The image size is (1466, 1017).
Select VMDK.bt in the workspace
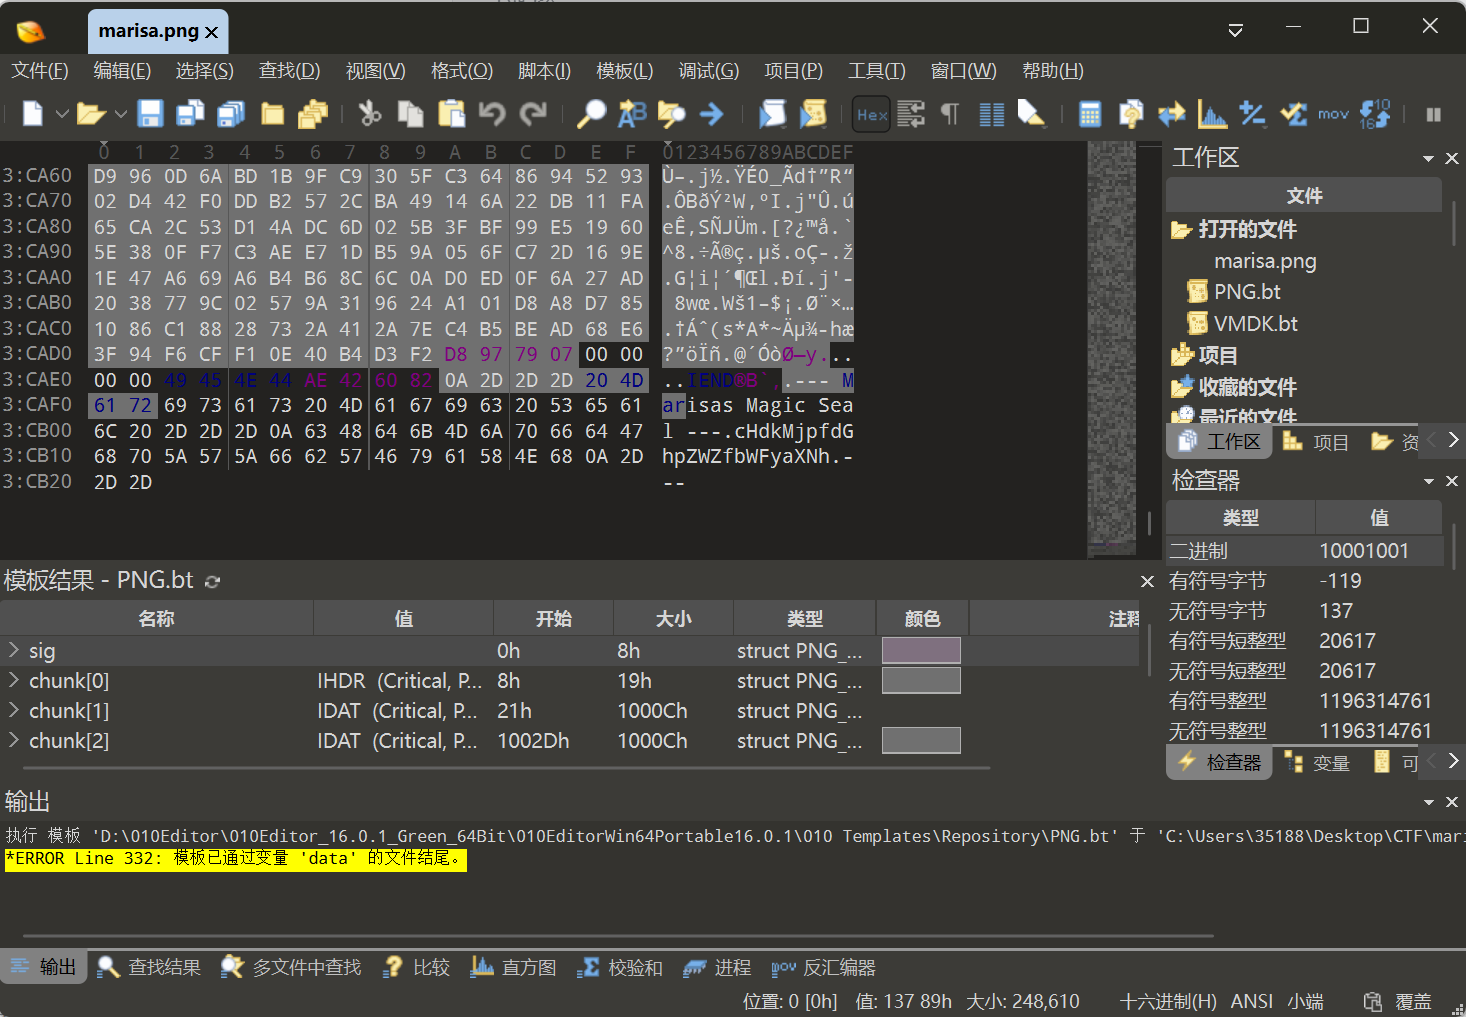[x=1255, y=324]
